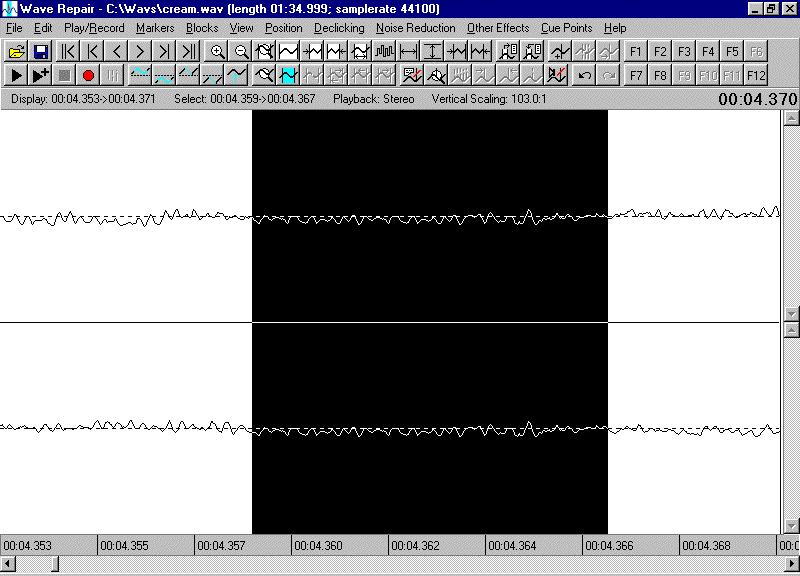Image resolution: width=800 pixels, height=576 pixels.
Task: Click the zoom out magnifier icon
Action: click(x=241, y=51)
